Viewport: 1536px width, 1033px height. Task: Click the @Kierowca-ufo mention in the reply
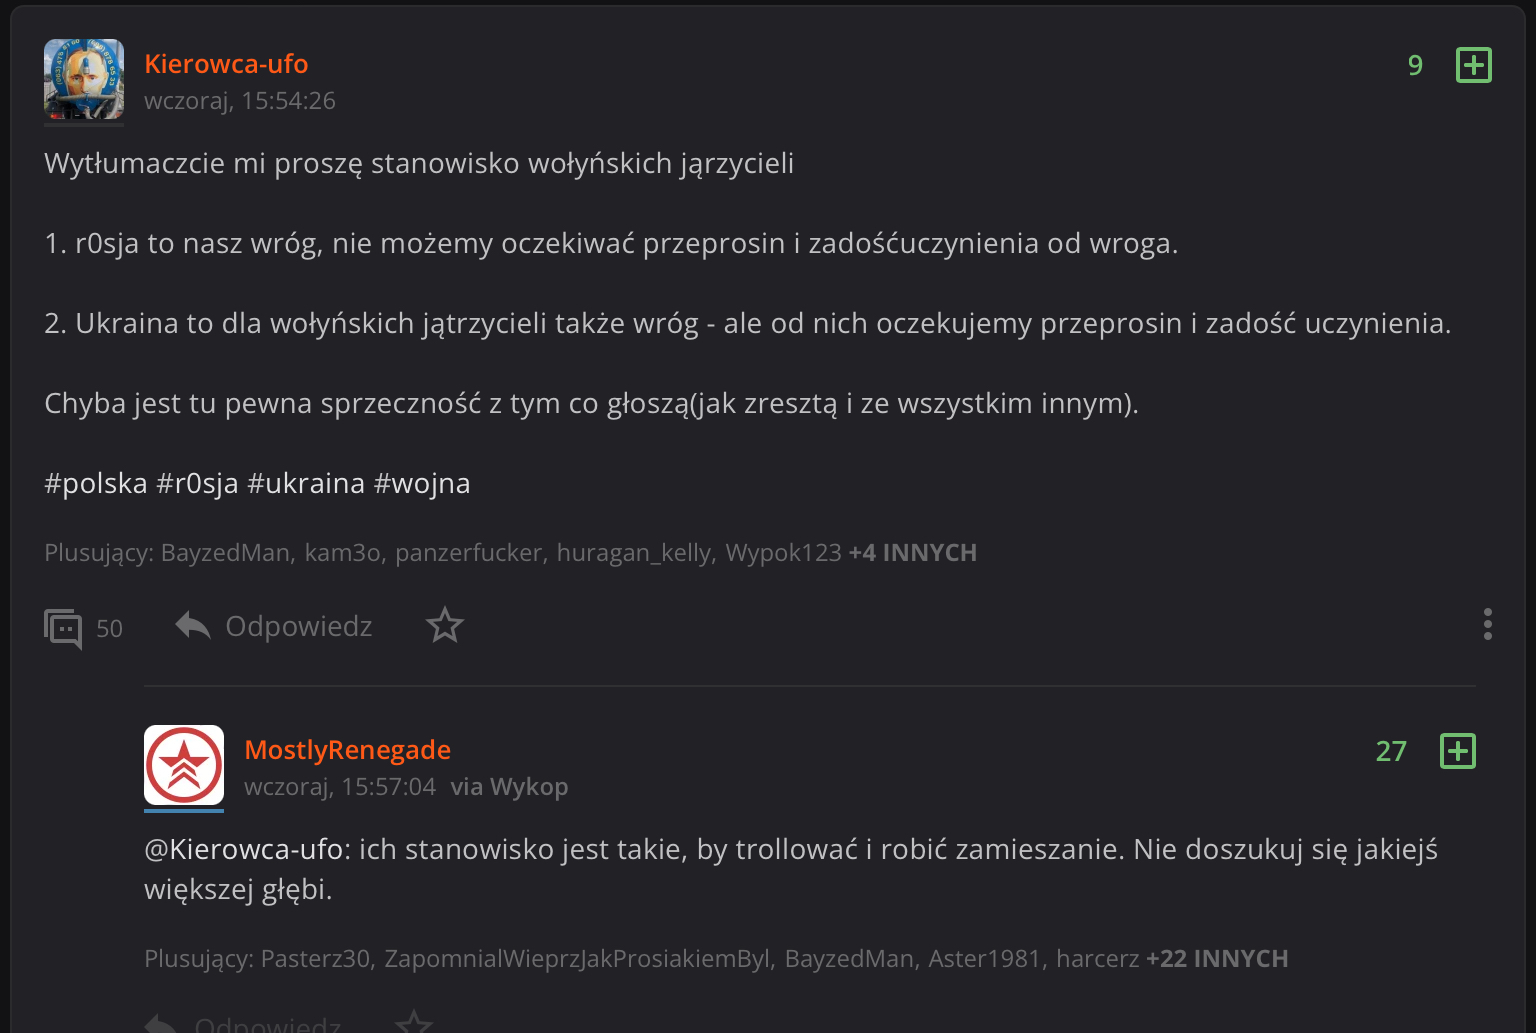click(246, 850)
